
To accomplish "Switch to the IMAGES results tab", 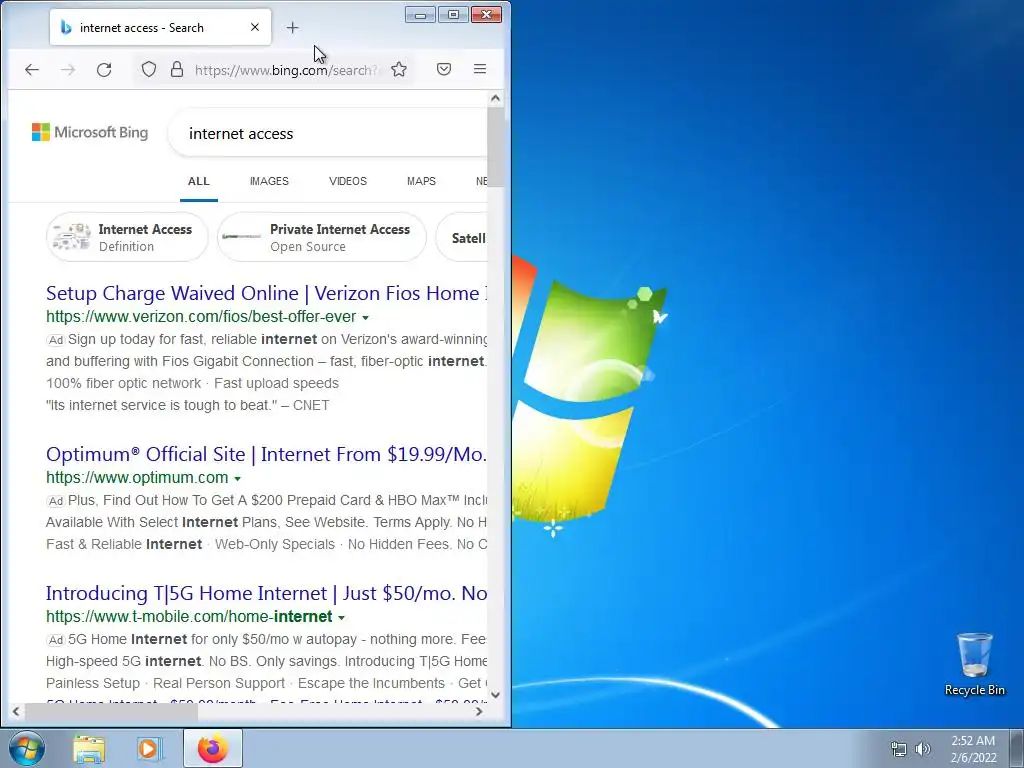I will (x=269, y=182).
